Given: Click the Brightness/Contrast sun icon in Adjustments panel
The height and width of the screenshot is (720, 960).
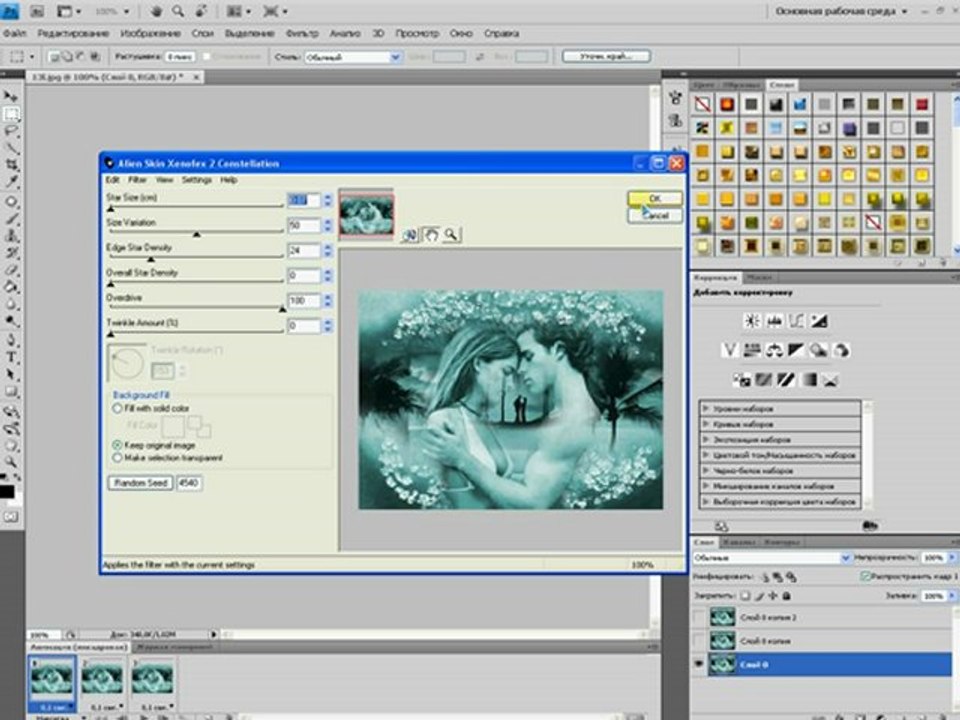Looking at the screenshot, I should (752, 321).
